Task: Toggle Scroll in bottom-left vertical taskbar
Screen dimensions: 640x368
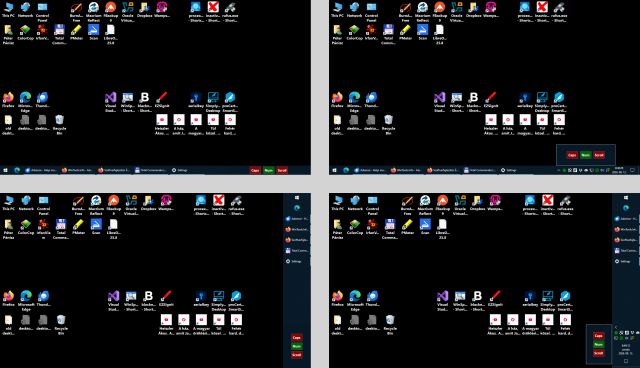Action: [x=296, y=355]
